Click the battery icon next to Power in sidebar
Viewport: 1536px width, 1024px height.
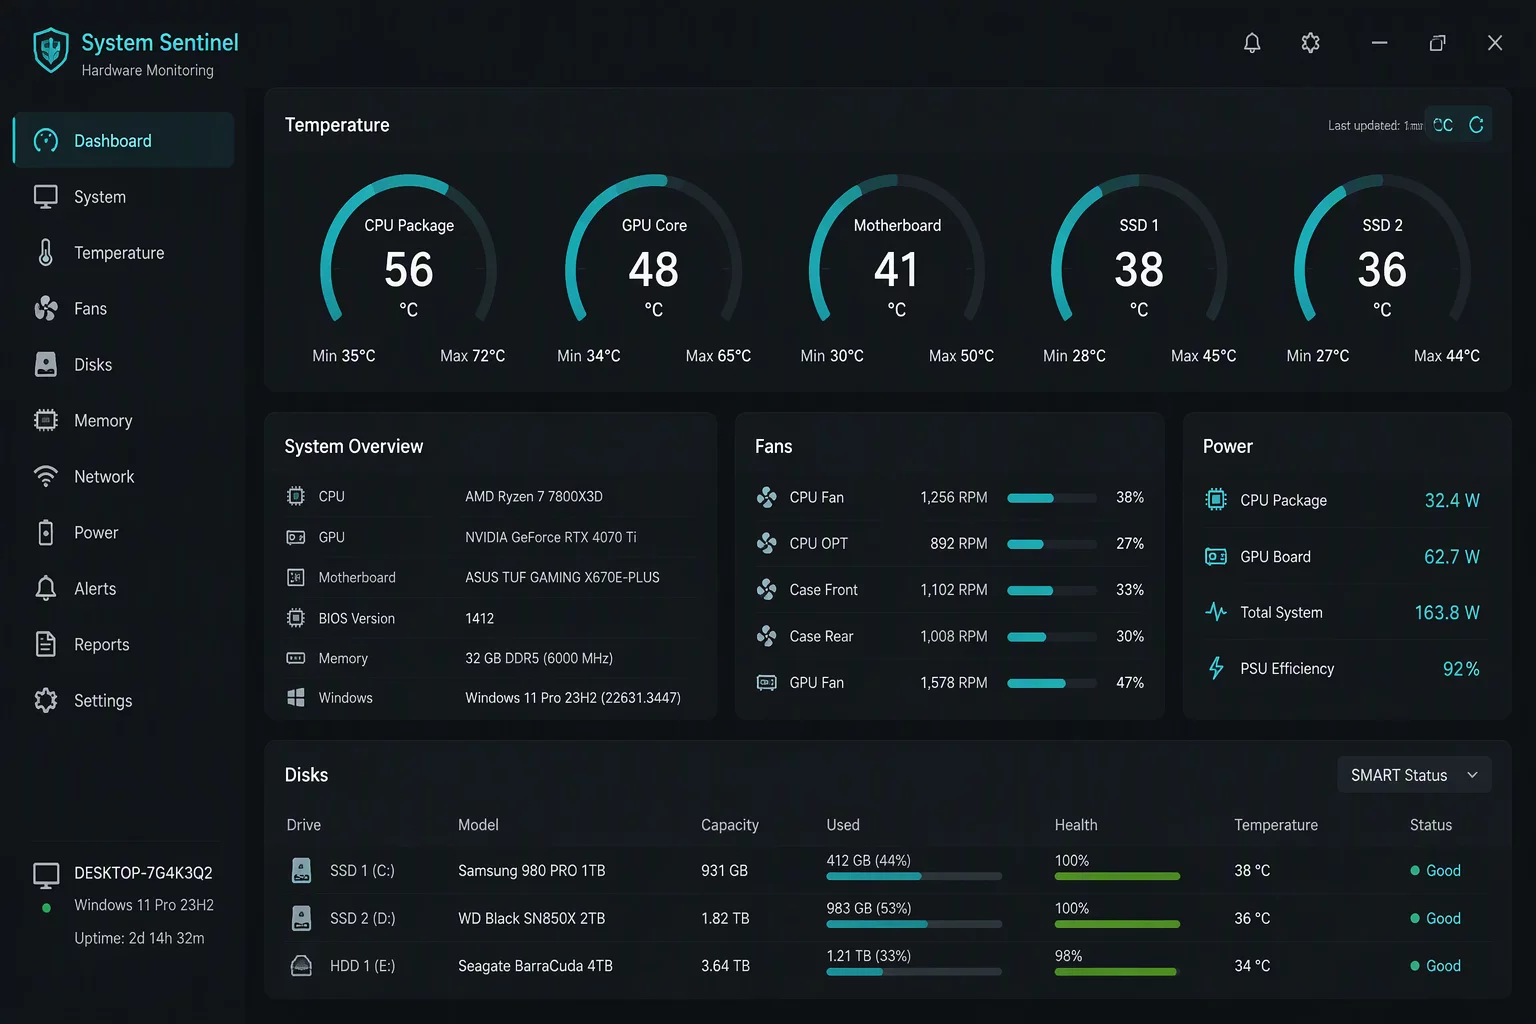[46, 533]
